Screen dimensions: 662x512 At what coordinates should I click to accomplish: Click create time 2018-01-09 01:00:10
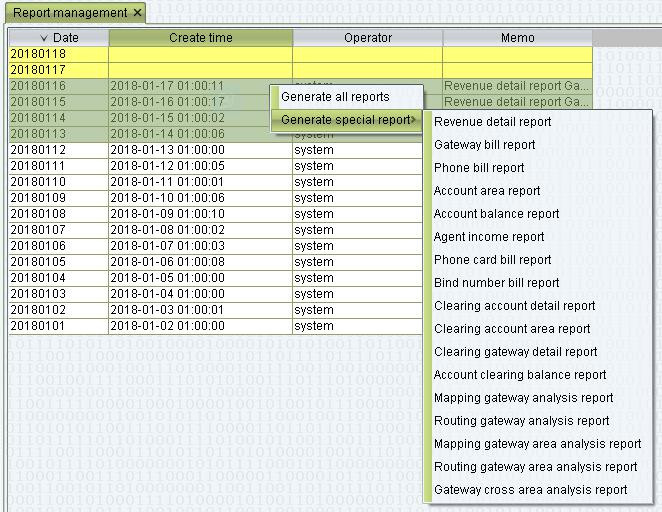pyautogui.click(x=201, y=214)
